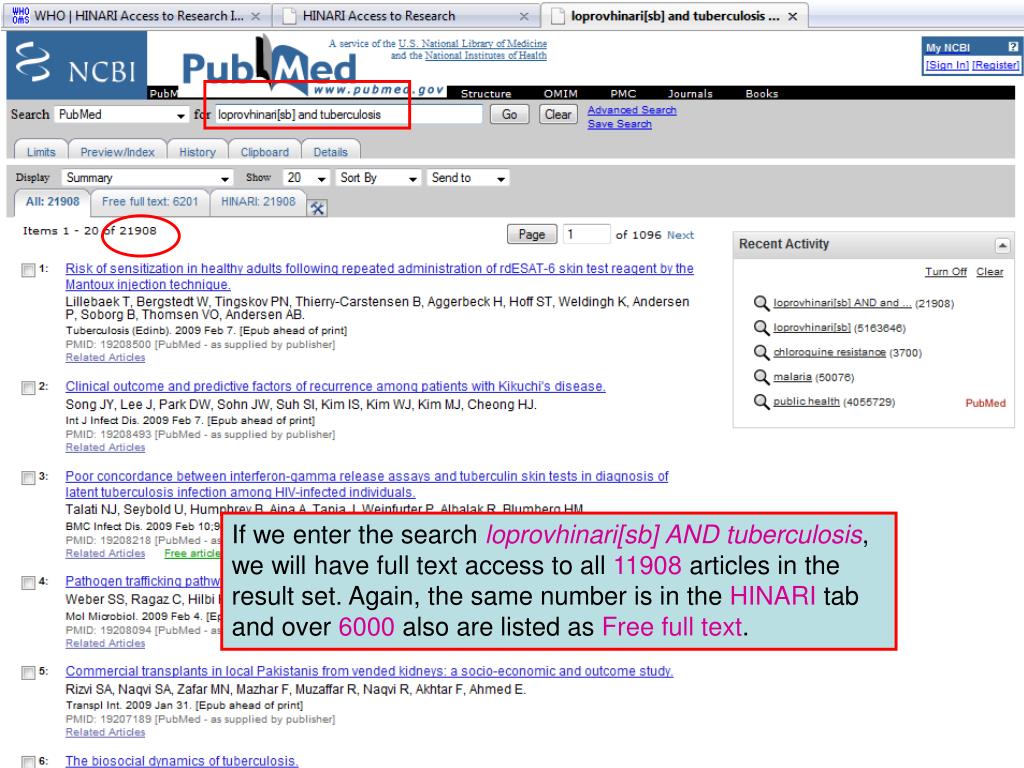Viewport: 1024px width, 768px height.
Task: Check the box for result 6
Action: click(28, 762)
